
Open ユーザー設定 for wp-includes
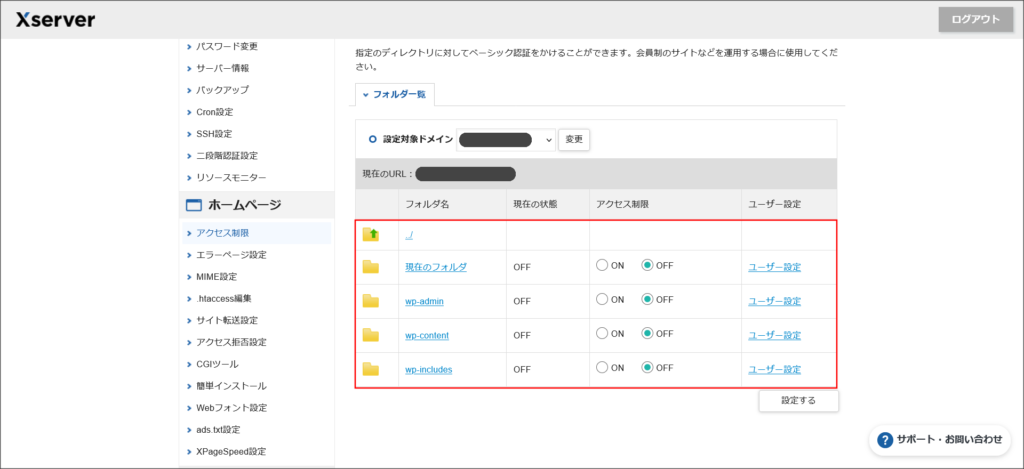tap(775, 369)
